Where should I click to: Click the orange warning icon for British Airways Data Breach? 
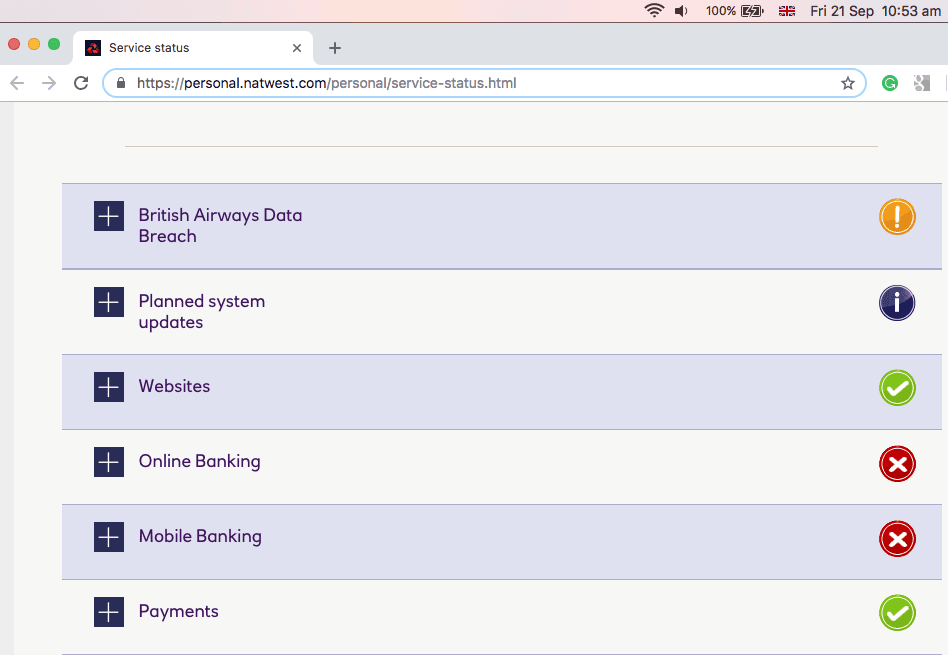[x=897, y=217]
